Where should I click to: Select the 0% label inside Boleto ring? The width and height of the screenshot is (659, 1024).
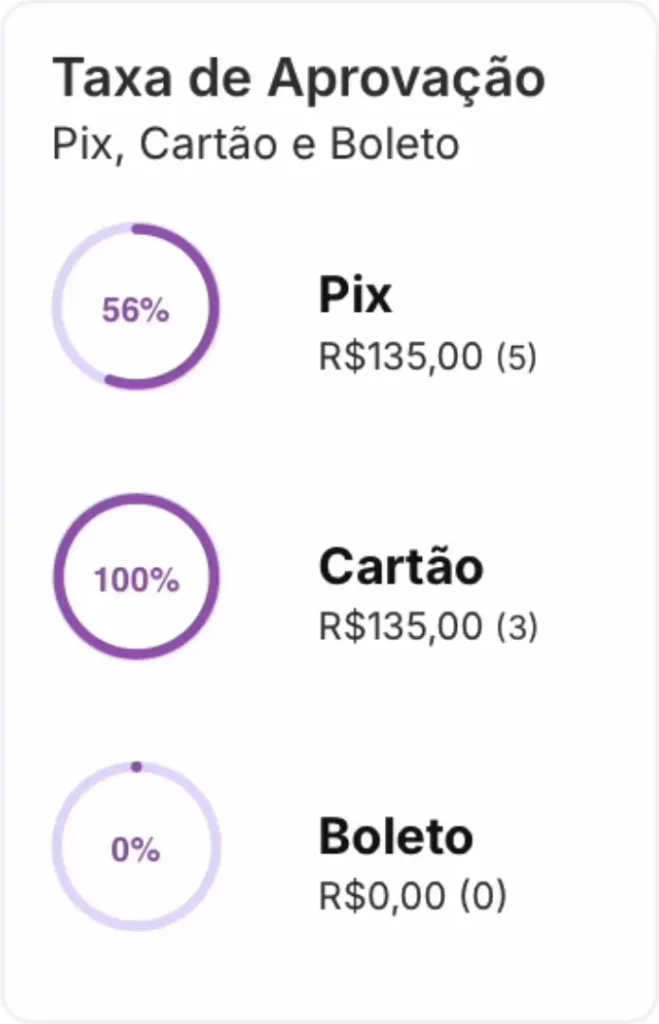[136, 850]
